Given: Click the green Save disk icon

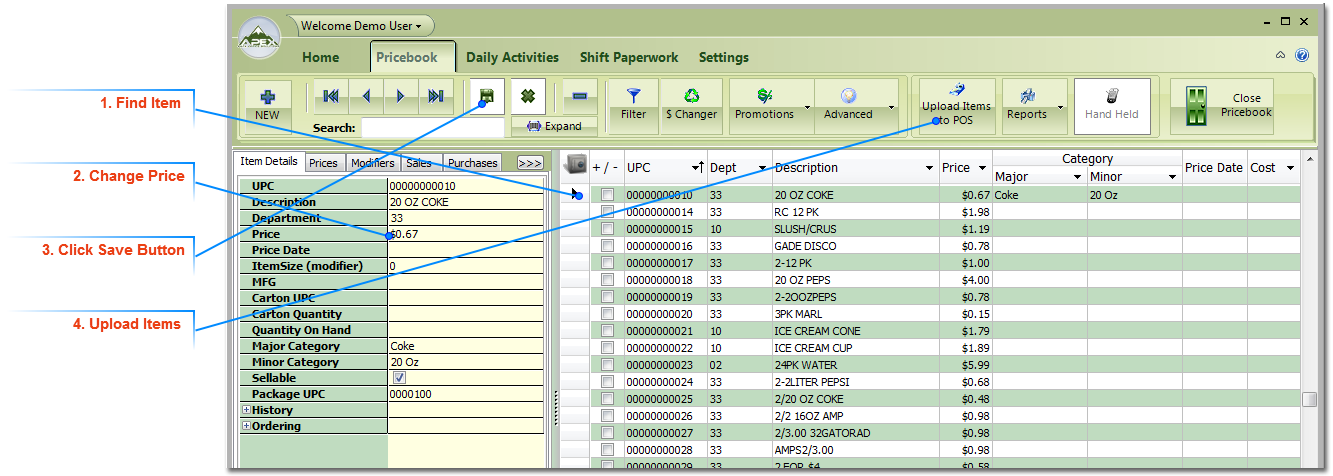Looking at the screenshot, I should (488, 96).
